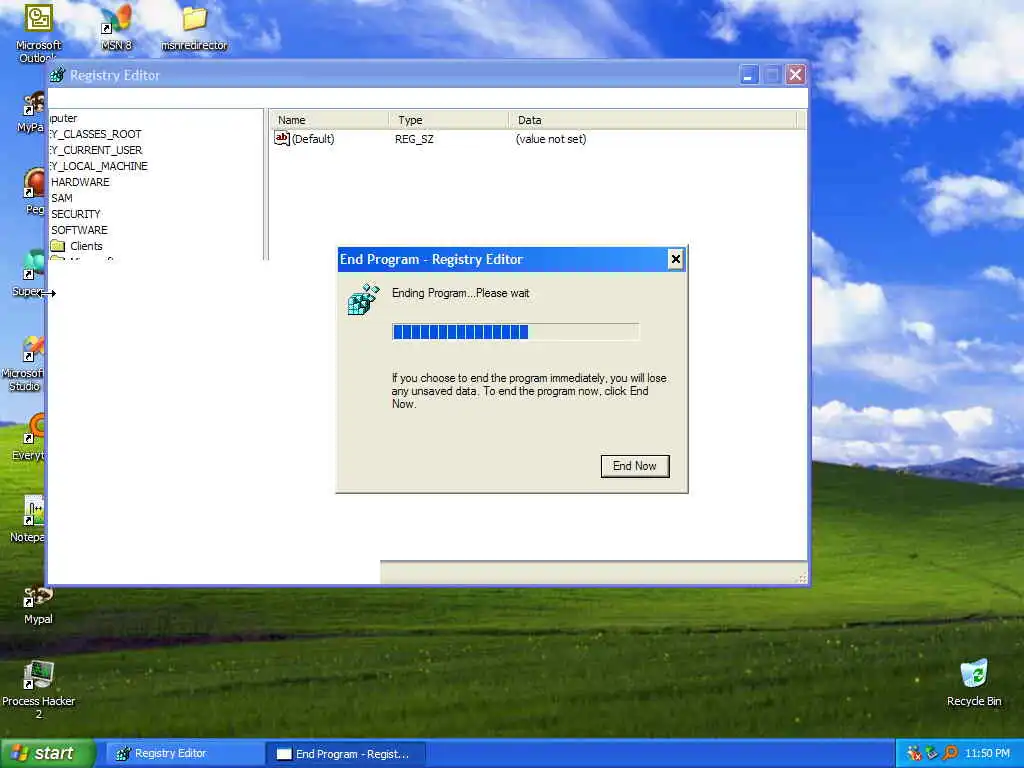Select the HARDWARE key
The width and height of the screenshot is (1024, 768).
(80, 182)
